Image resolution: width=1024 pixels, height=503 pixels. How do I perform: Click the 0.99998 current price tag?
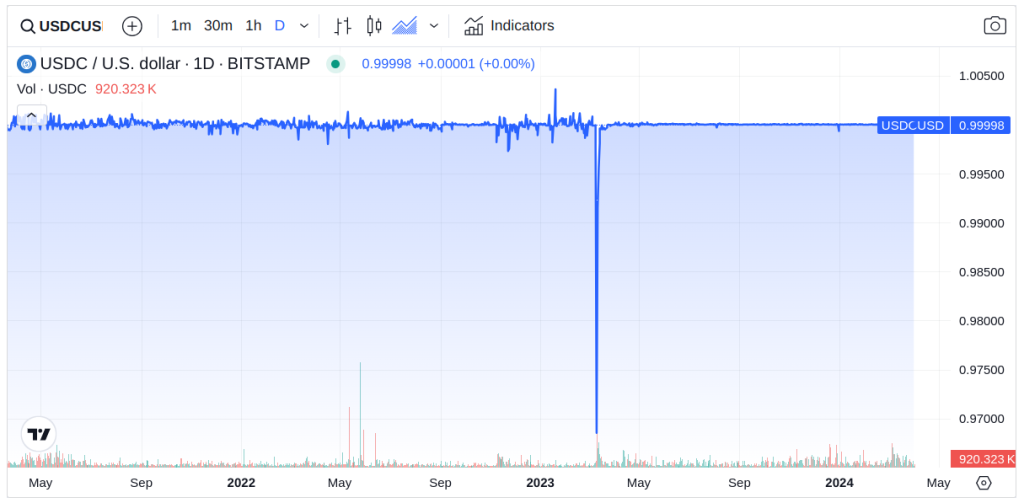(982, 125)
